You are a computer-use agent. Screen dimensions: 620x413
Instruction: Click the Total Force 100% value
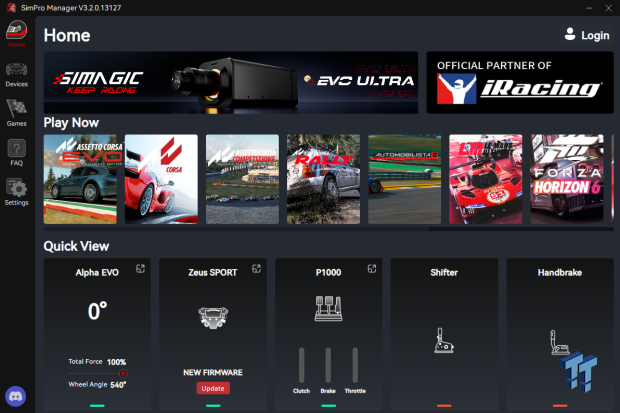tap(116, 362)
